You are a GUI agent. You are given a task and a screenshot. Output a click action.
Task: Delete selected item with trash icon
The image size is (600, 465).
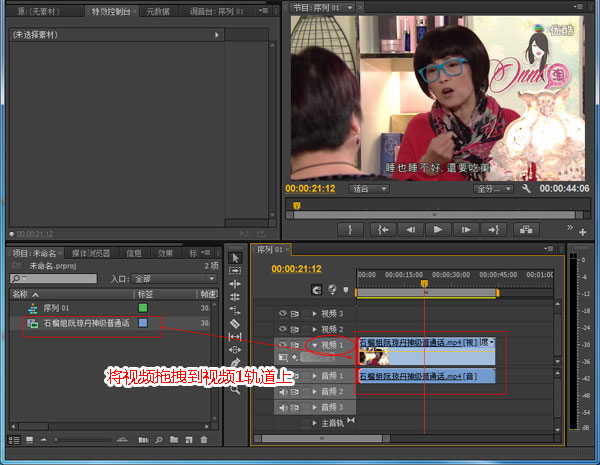pyautogui.click(x=204, y=440)
